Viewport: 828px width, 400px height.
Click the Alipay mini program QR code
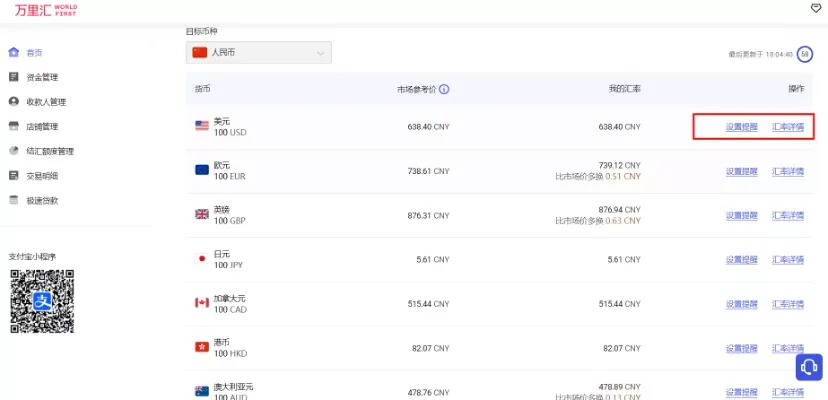click(x=42, y=301)
